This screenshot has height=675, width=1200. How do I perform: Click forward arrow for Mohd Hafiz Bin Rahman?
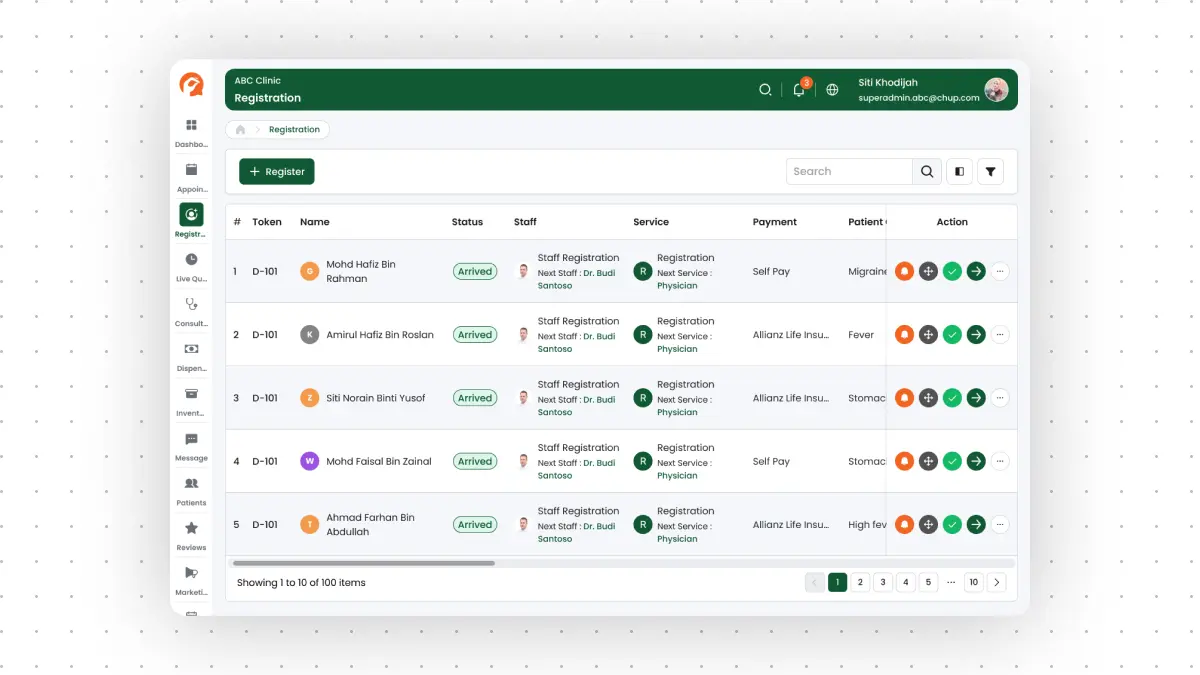coord(976,271)
